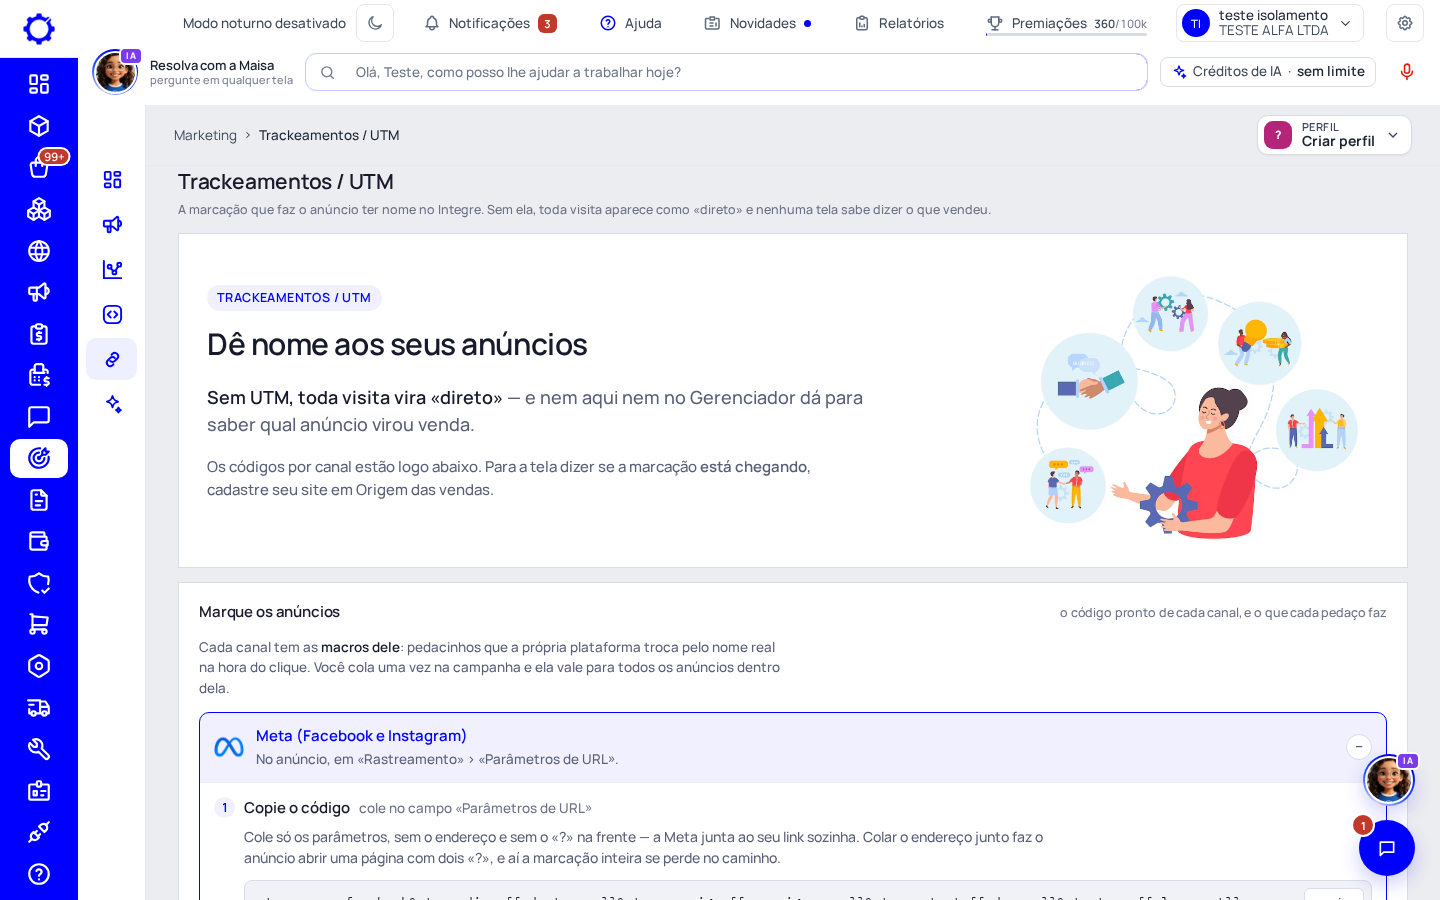
Task: Open the floating chat button with badge
Action: click(1387, 848)
